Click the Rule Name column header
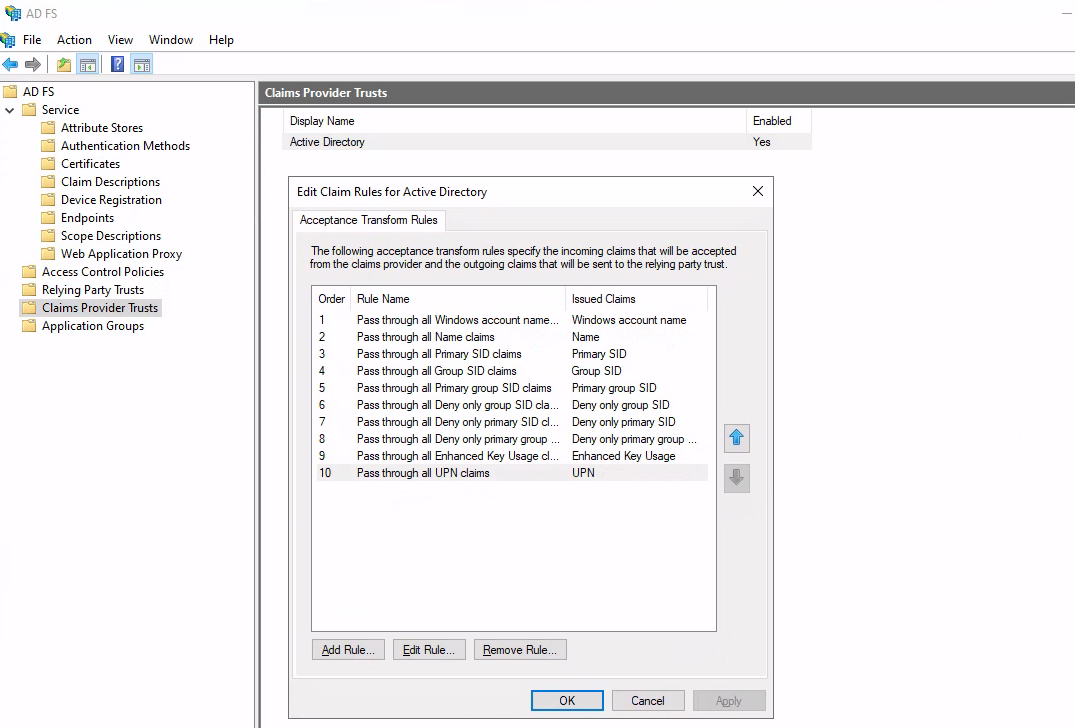1075x728 pixels. 458,299
